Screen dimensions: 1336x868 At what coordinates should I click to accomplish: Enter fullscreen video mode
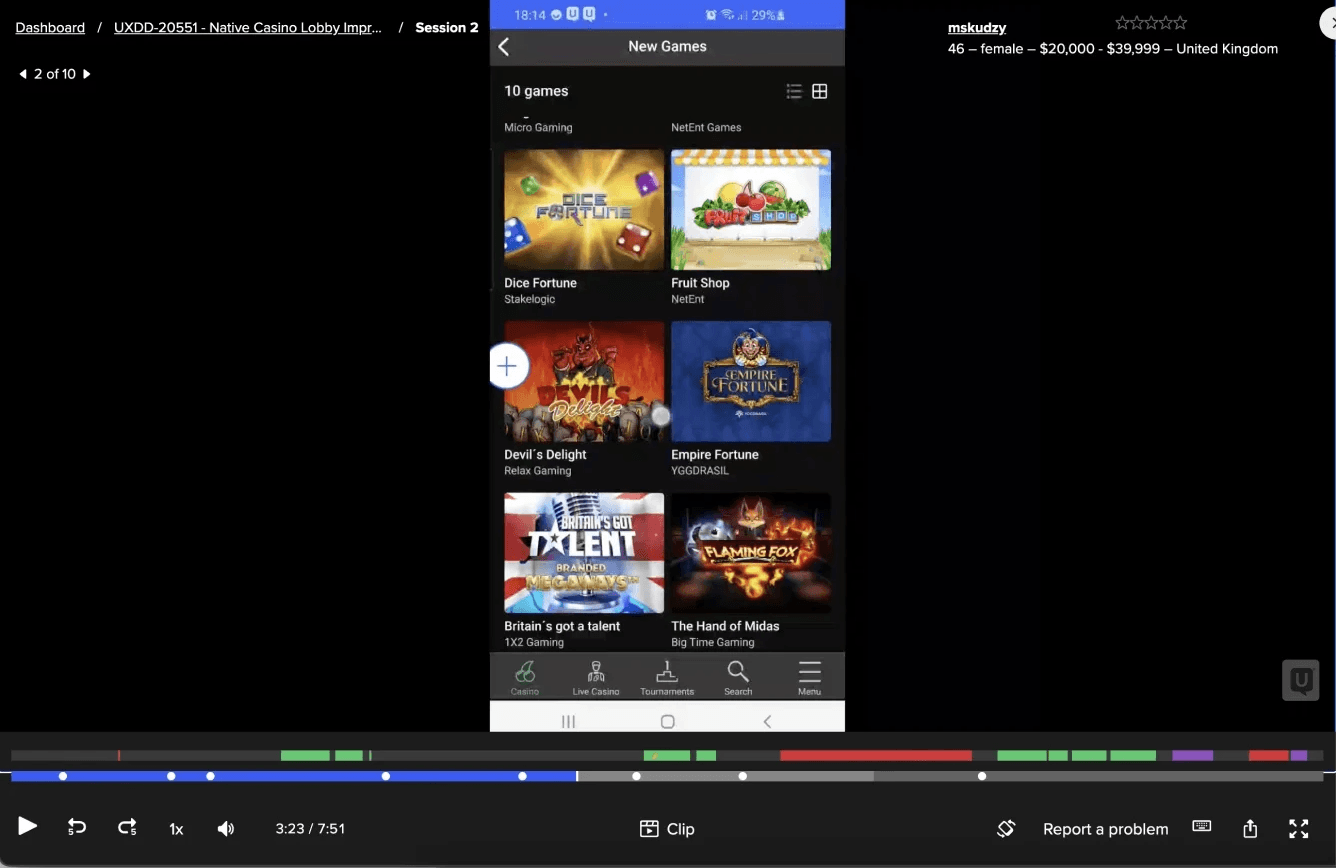[x=1298, y=828]
